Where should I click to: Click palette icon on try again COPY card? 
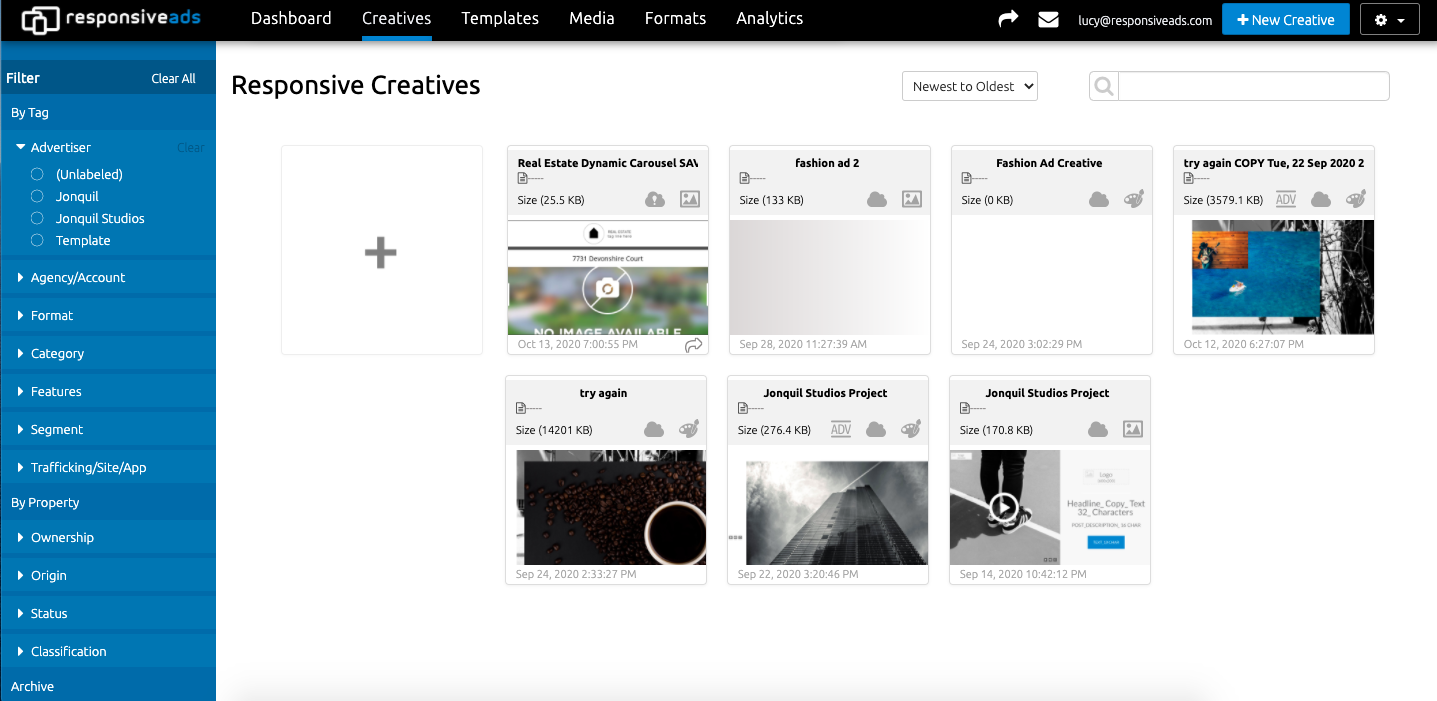(1355, 199)
